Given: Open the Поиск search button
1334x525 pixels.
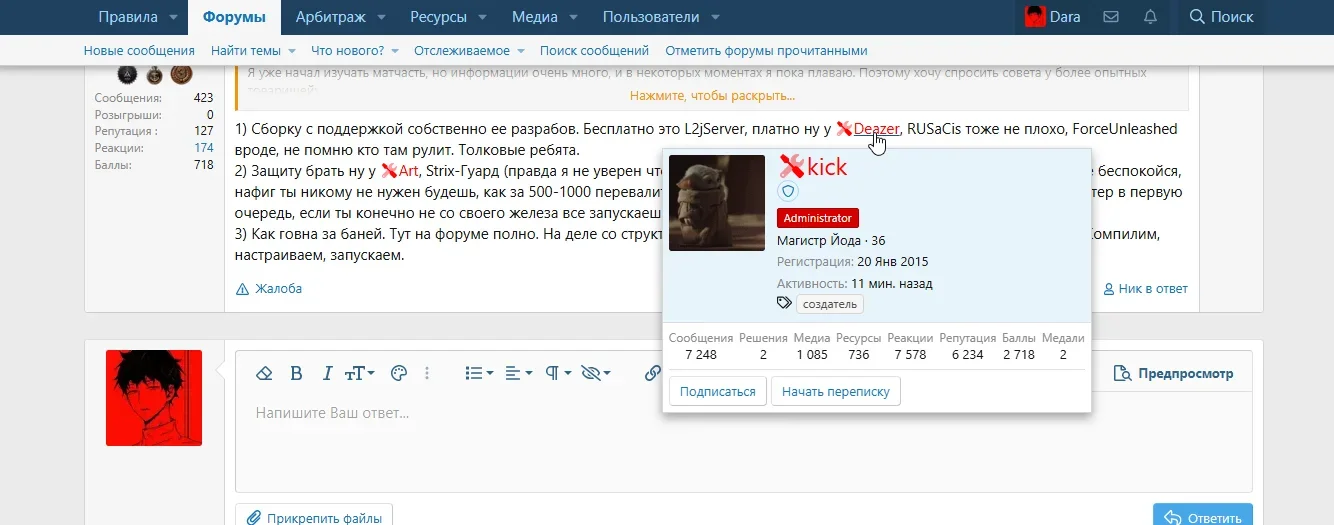Looking at the screenshot, I should click(x=1221, y=17).
